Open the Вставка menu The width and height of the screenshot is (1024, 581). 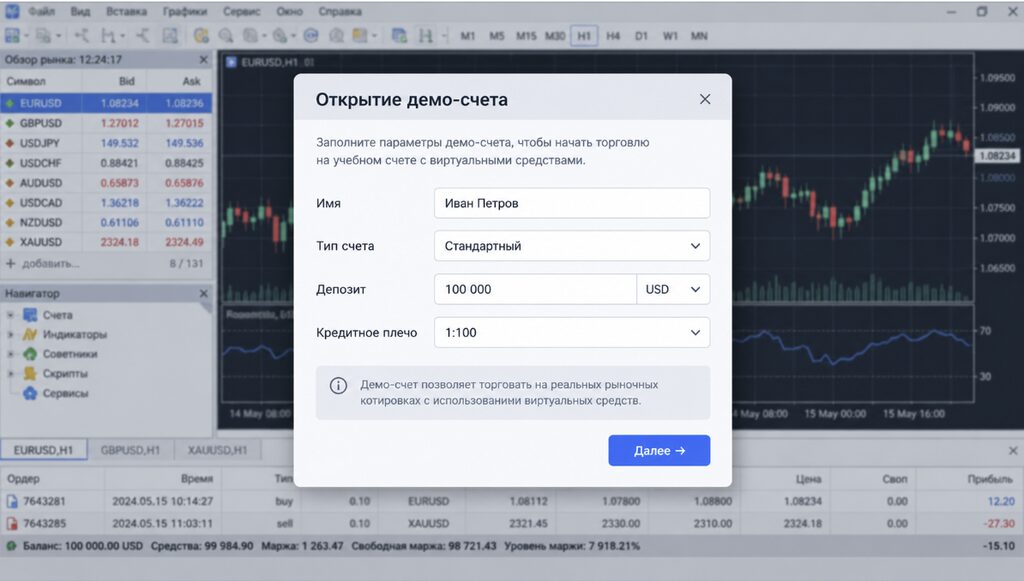tap(127, 12)
